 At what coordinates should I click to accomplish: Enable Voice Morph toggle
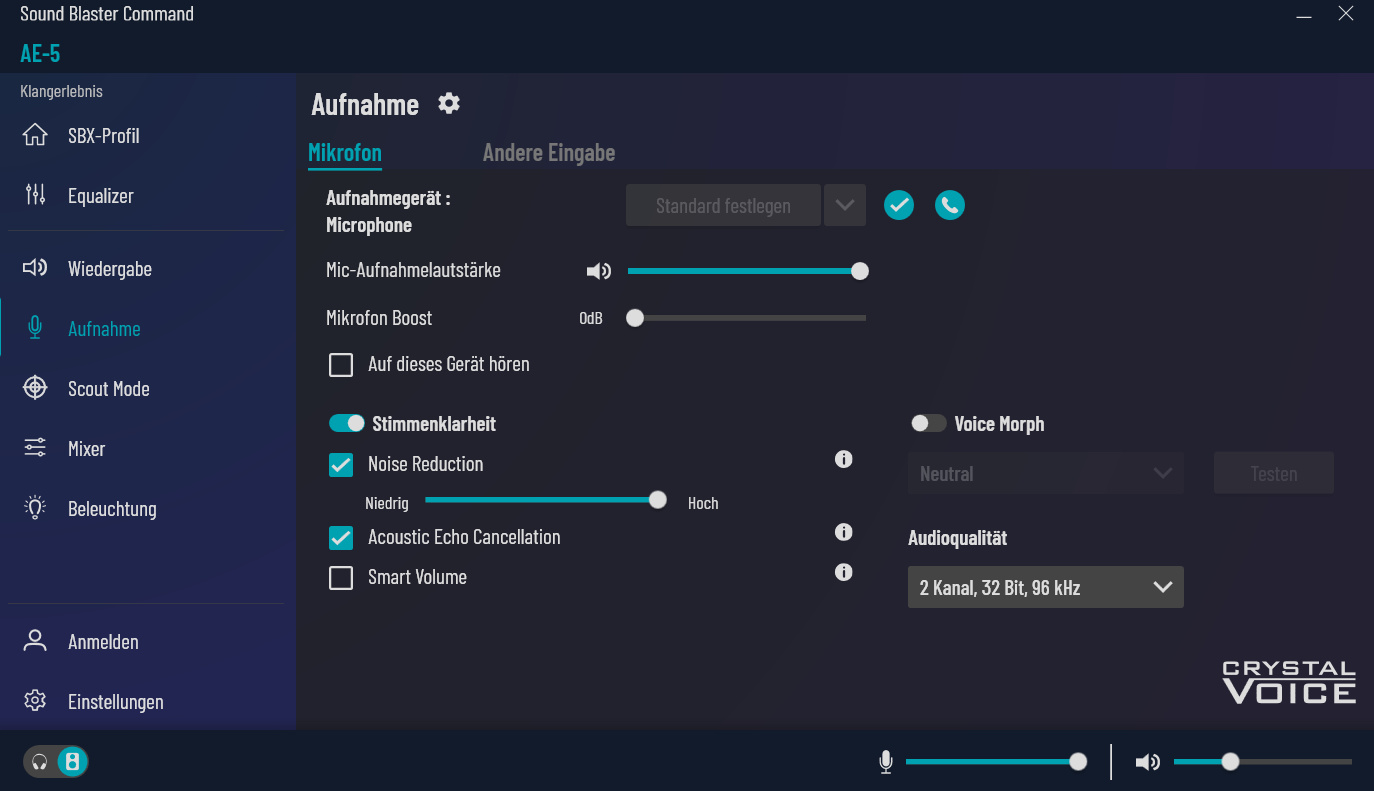coord(928,424)
